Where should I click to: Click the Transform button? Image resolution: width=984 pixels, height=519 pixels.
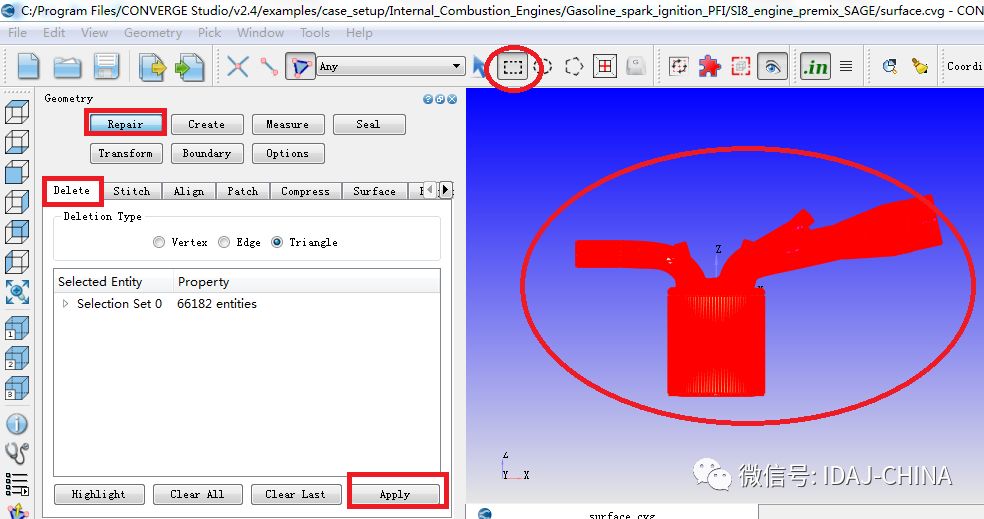click(x=126, y=153)
